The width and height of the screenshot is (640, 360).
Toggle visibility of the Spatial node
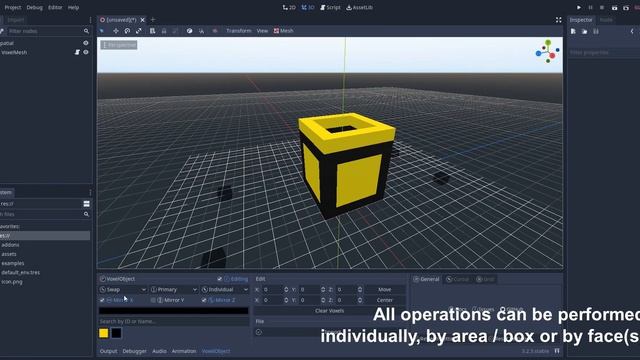click(x=86, y=43)
